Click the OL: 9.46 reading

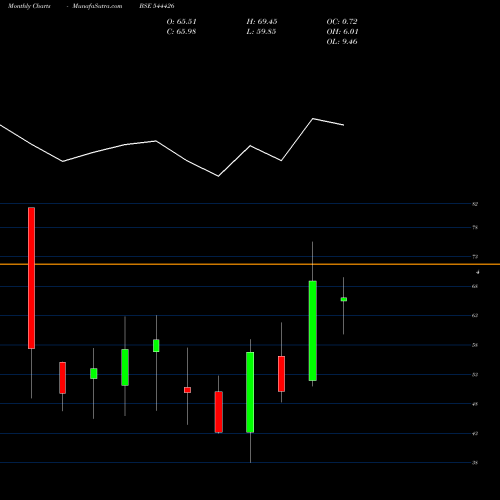(342, 42)
